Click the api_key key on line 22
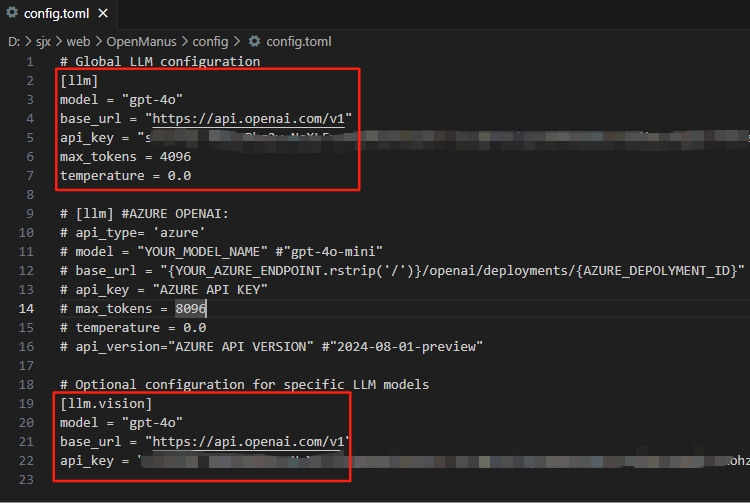 tap(87, 461)
